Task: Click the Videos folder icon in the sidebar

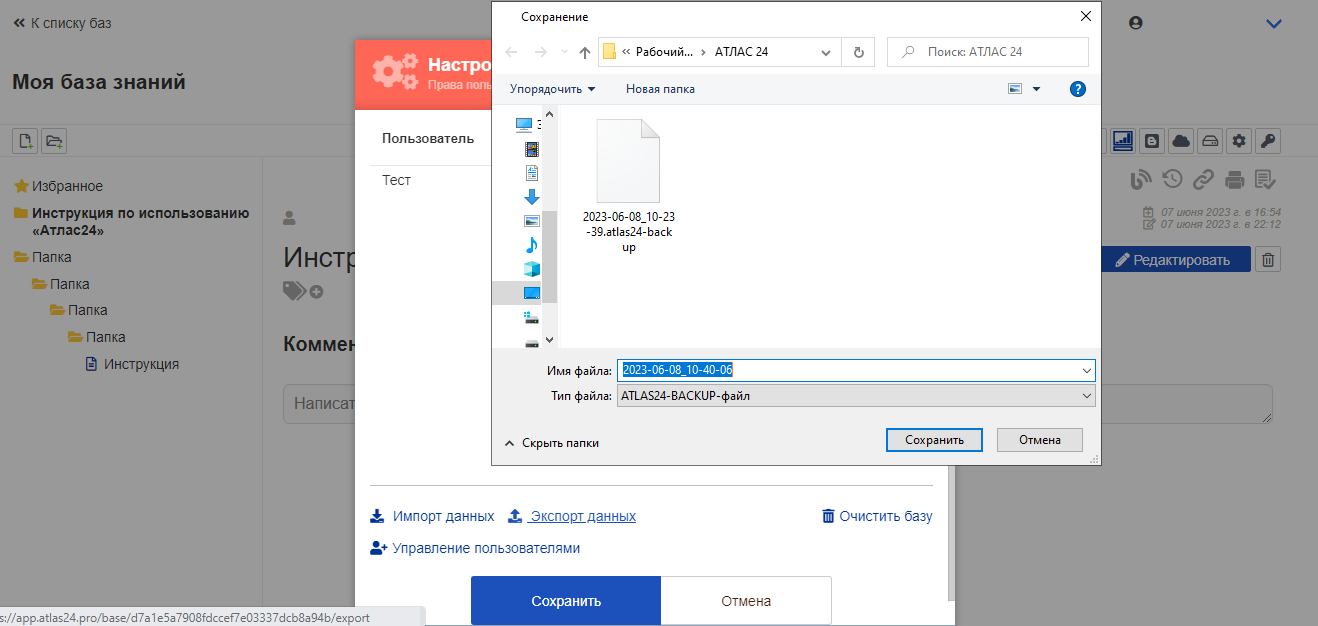Action: pyautogui.click(x=532, y=149)
